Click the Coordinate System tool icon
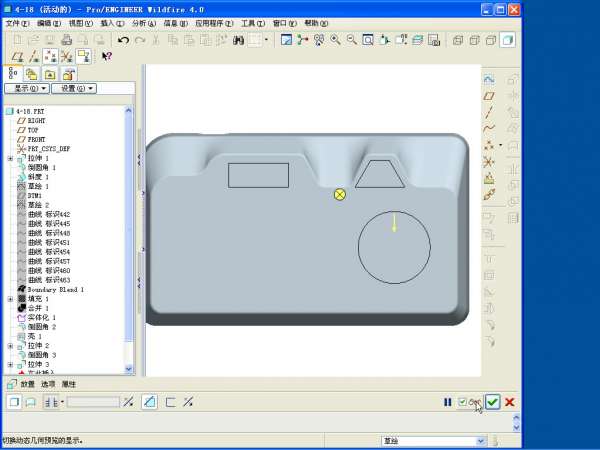This screenshot has width=600, height=450. point(489,162)
